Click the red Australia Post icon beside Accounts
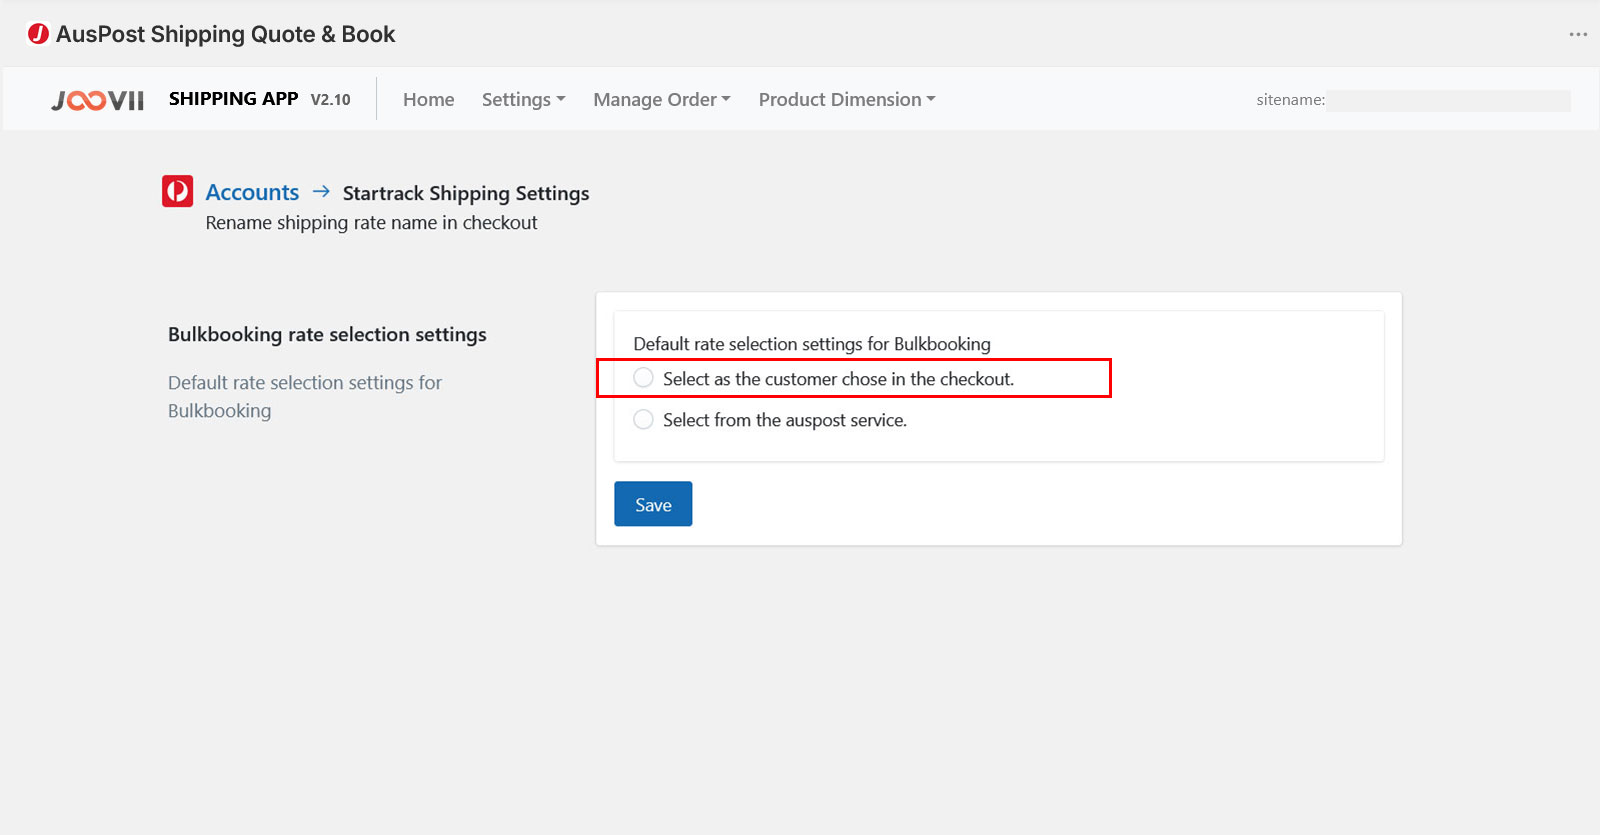This screenshot has width=1600, height=835. click(x=178, y=191)
